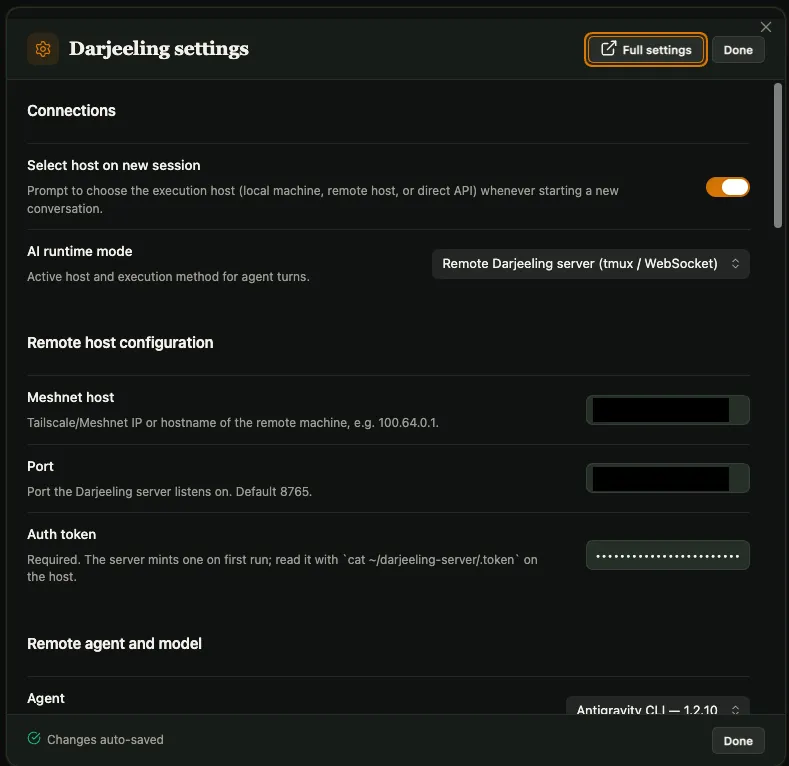Click the Auth token password field
Viewport: 789px width, 766px height.
point(667,555)
